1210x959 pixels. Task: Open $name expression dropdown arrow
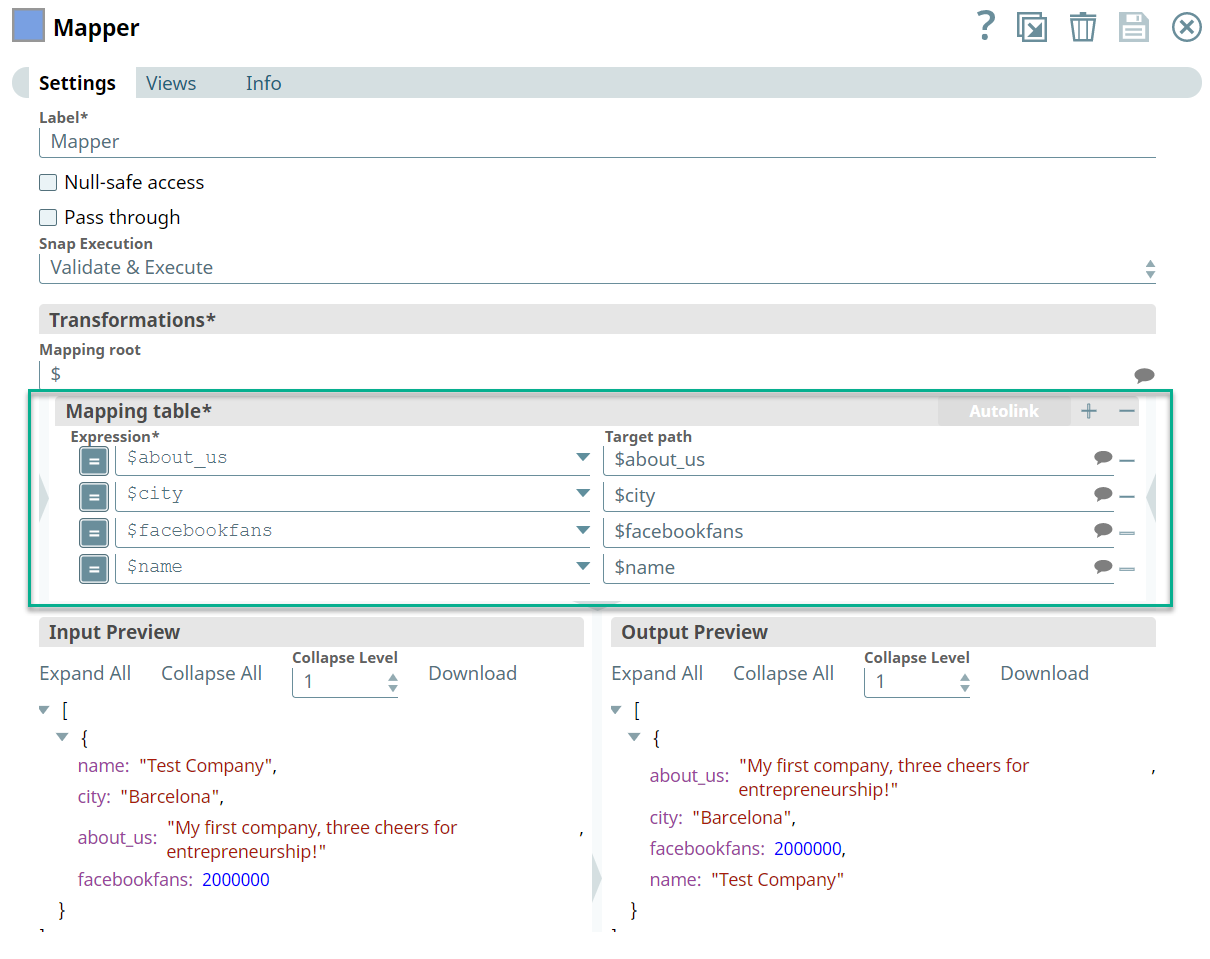pyautogui.click(x=583, y=566)
